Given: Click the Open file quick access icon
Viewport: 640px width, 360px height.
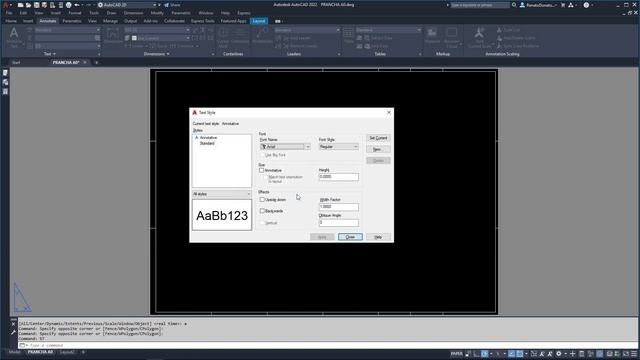Looking at the screenshot, I should click(x=28, y=5).
